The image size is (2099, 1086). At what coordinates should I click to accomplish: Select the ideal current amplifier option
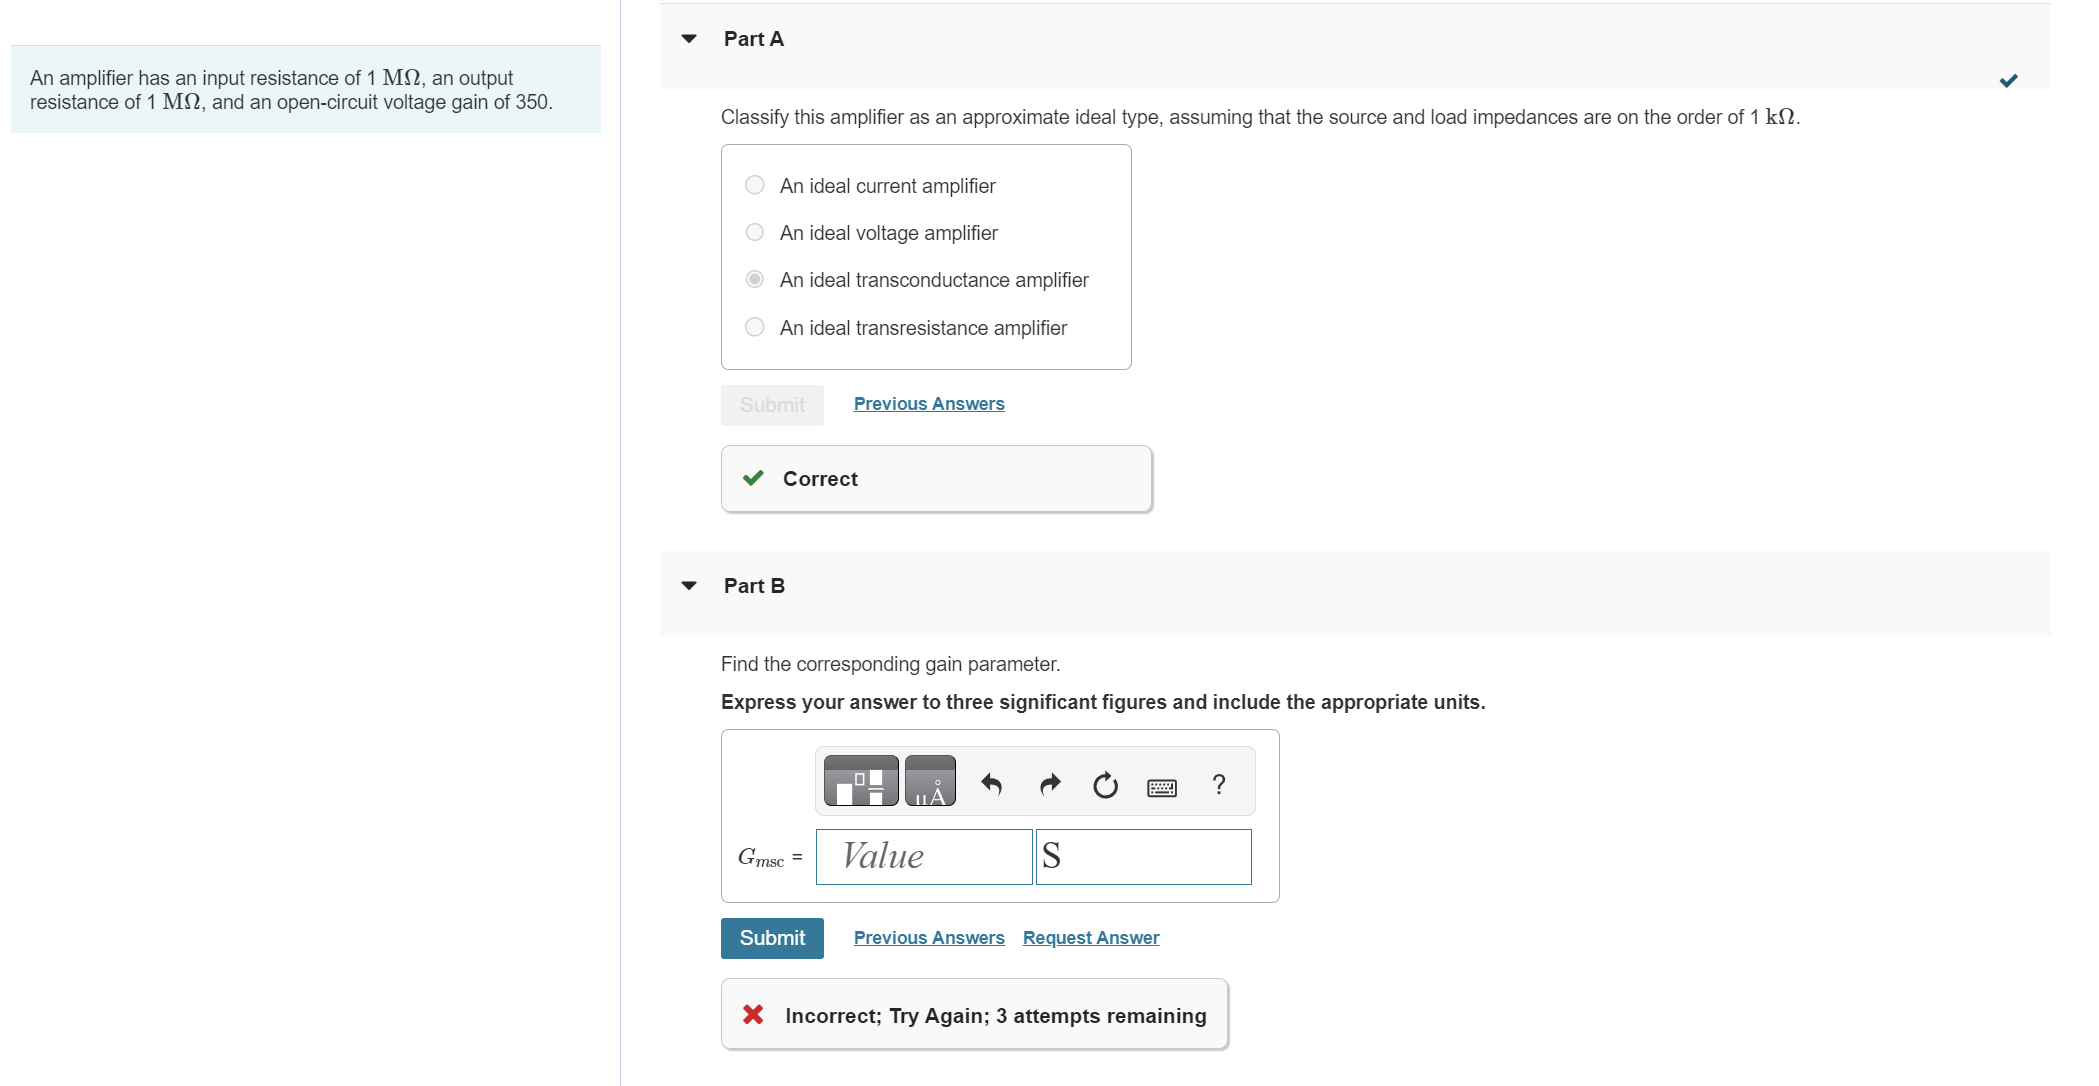pos(755,186)
